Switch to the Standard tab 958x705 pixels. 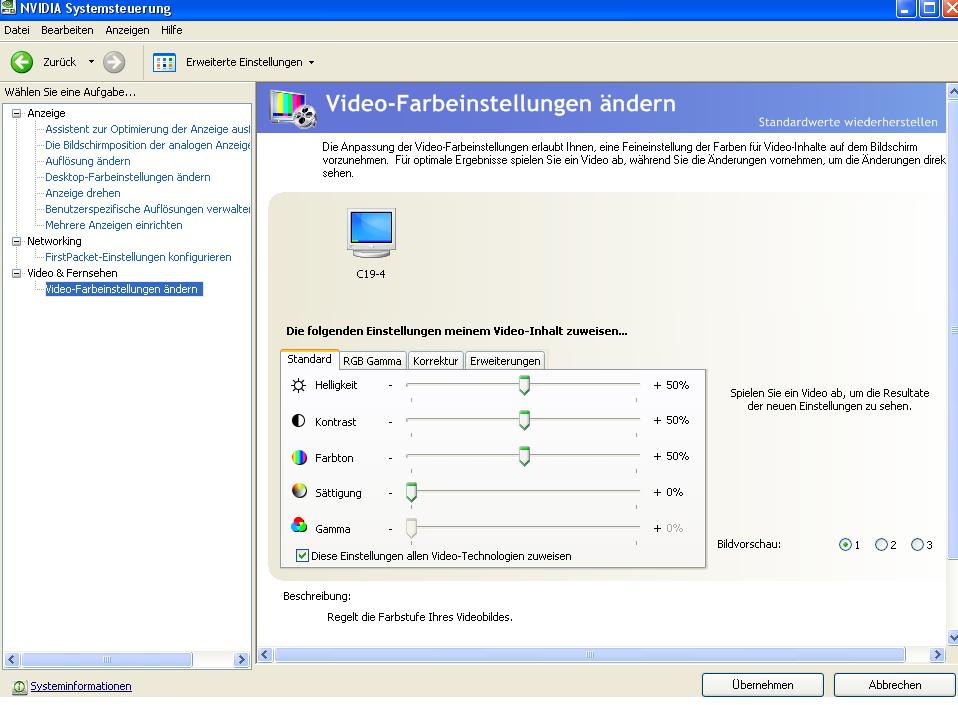point(309,359)
